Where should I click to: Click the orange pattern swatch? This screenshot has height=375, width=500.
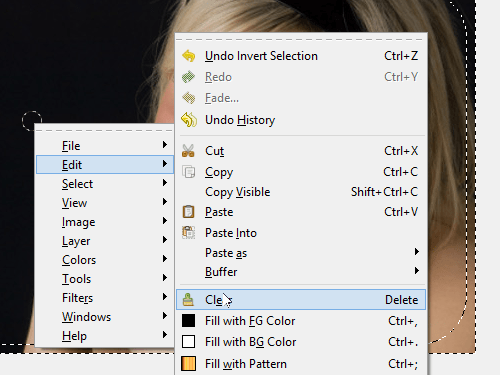click(188, 364)
